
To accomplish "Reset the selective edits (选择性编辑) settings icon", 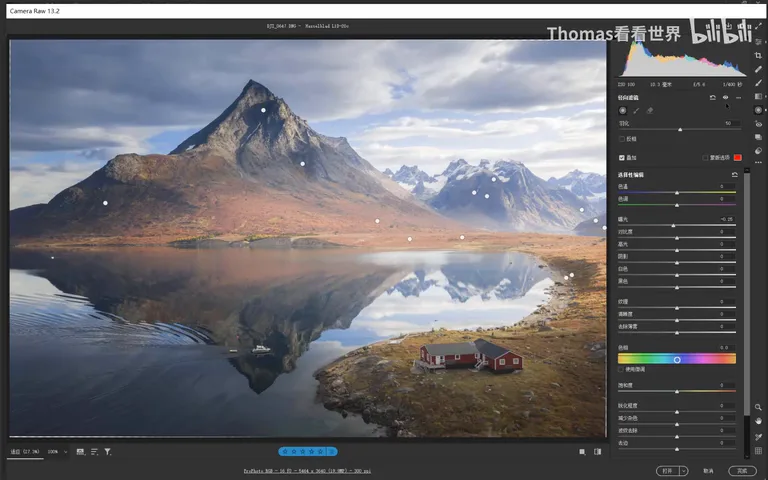I will tap(734, 174).
